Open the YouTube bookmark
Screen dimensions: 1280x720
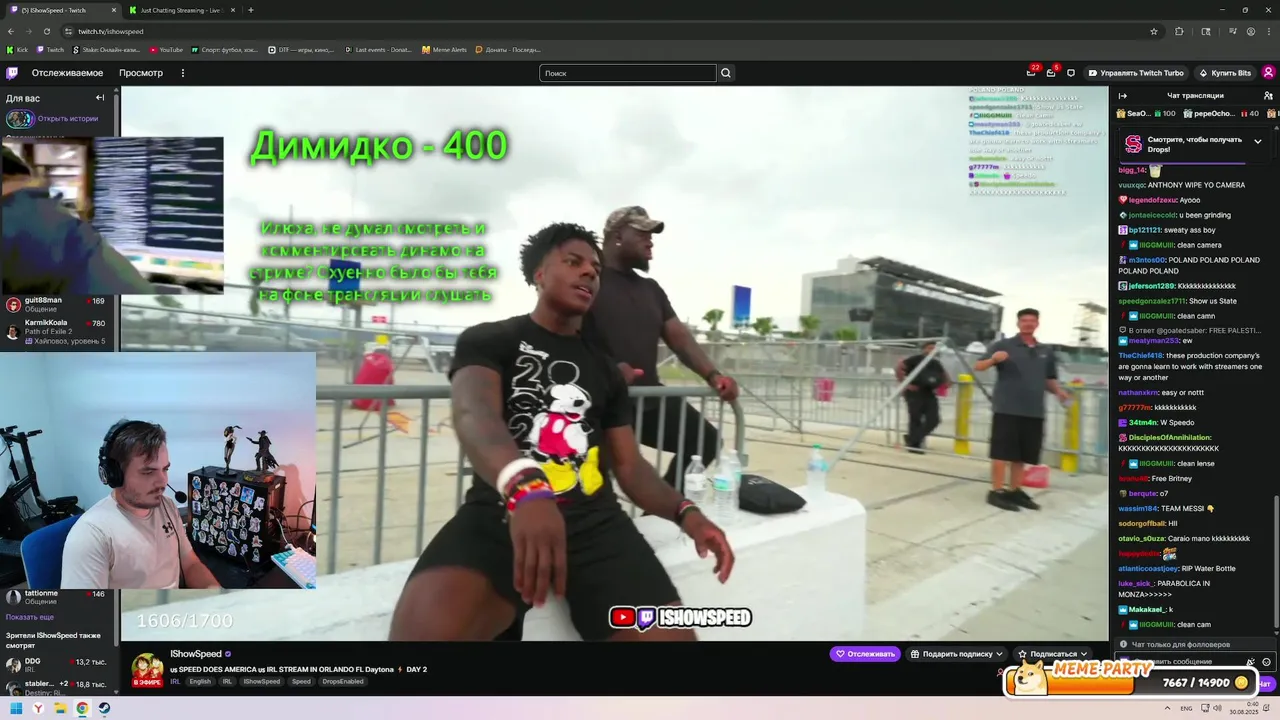click(166, 49)
